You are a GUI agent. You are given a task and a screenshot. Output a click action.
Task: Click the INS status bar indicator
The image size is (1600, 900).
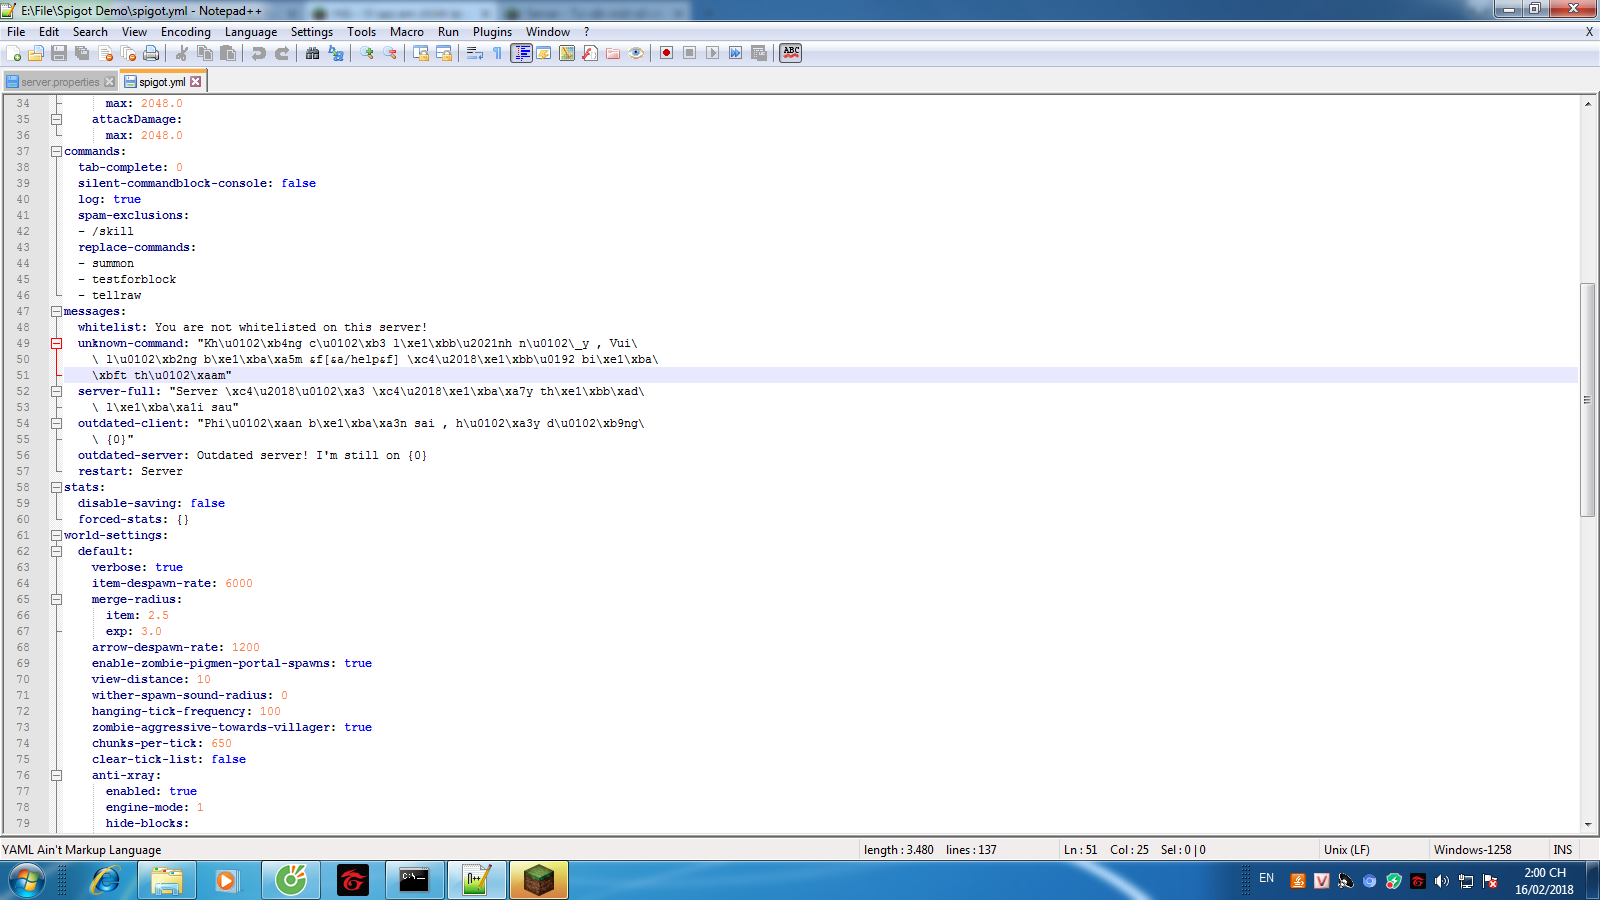pyautogui.click(x=1563, y=850)
